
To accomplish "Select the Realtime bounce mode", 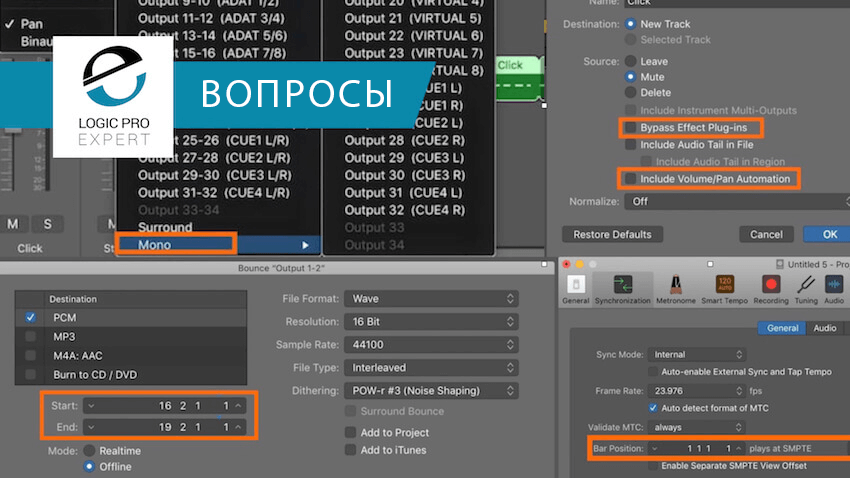I will coord(89,450).
